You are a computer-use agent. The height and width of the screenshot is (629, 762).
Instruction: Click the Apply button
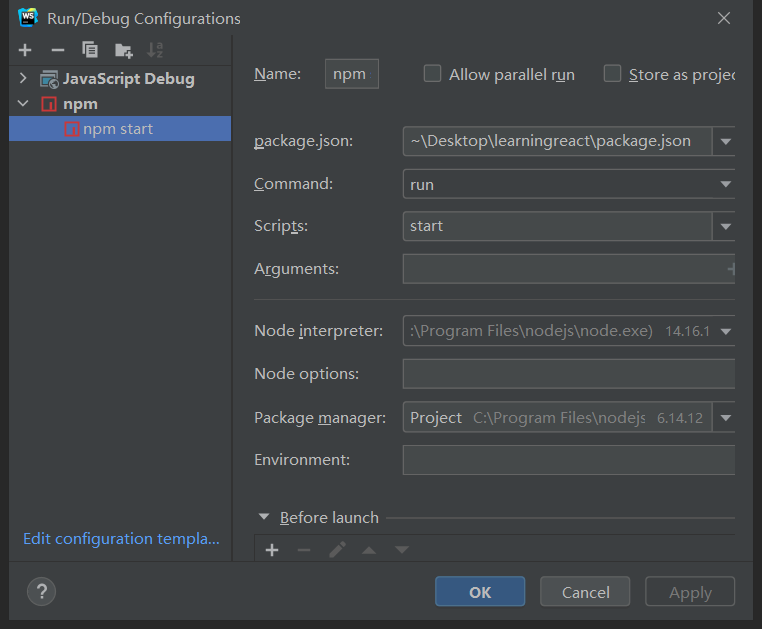[x=690, y=592]
